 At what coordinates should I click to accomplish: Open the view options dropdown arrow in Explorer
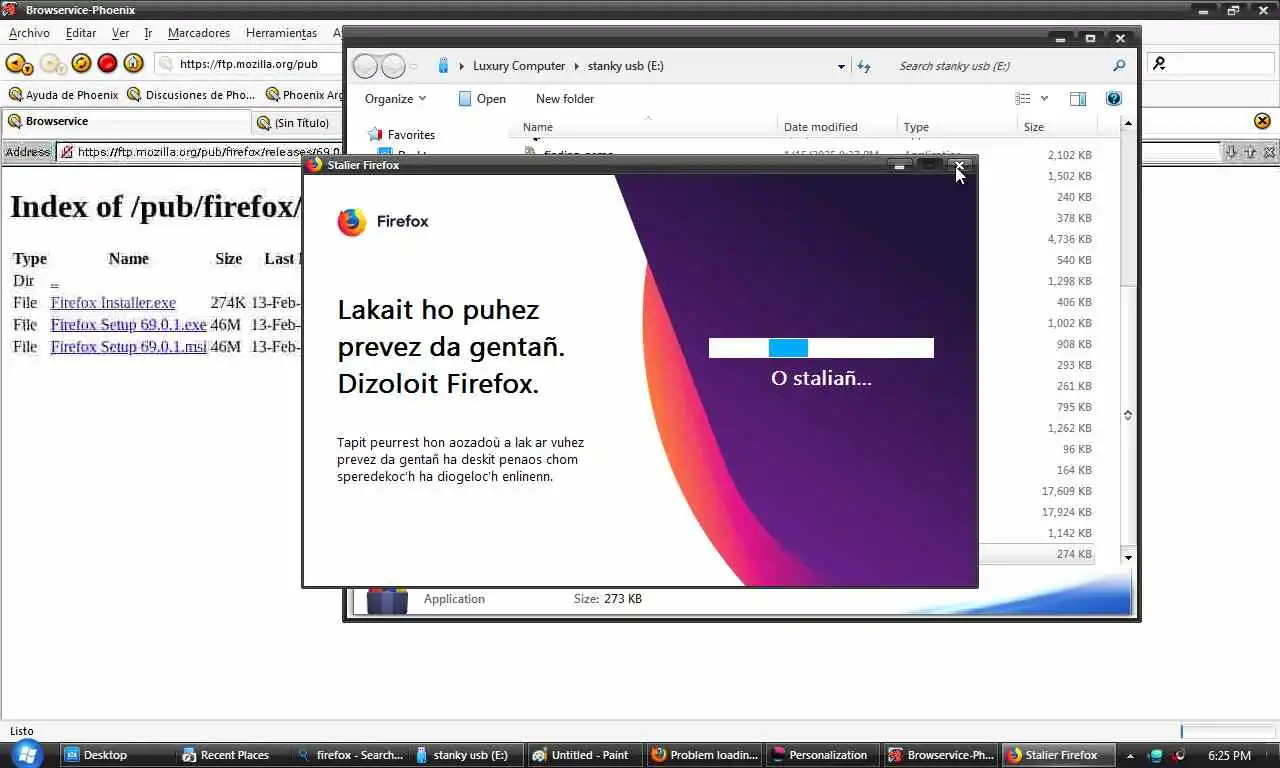1044,98
